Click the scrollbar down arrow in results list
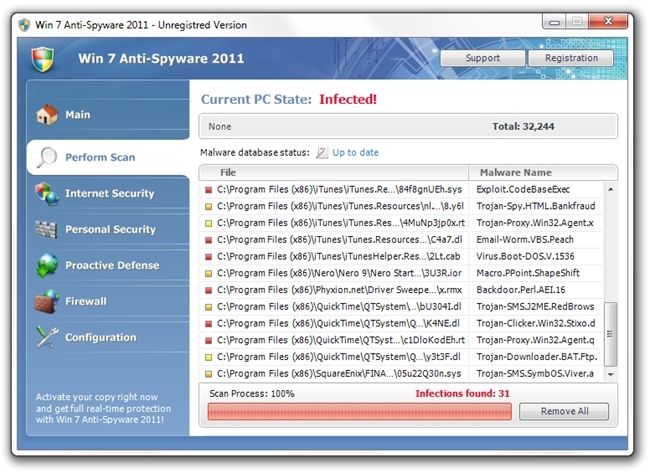 610,374
